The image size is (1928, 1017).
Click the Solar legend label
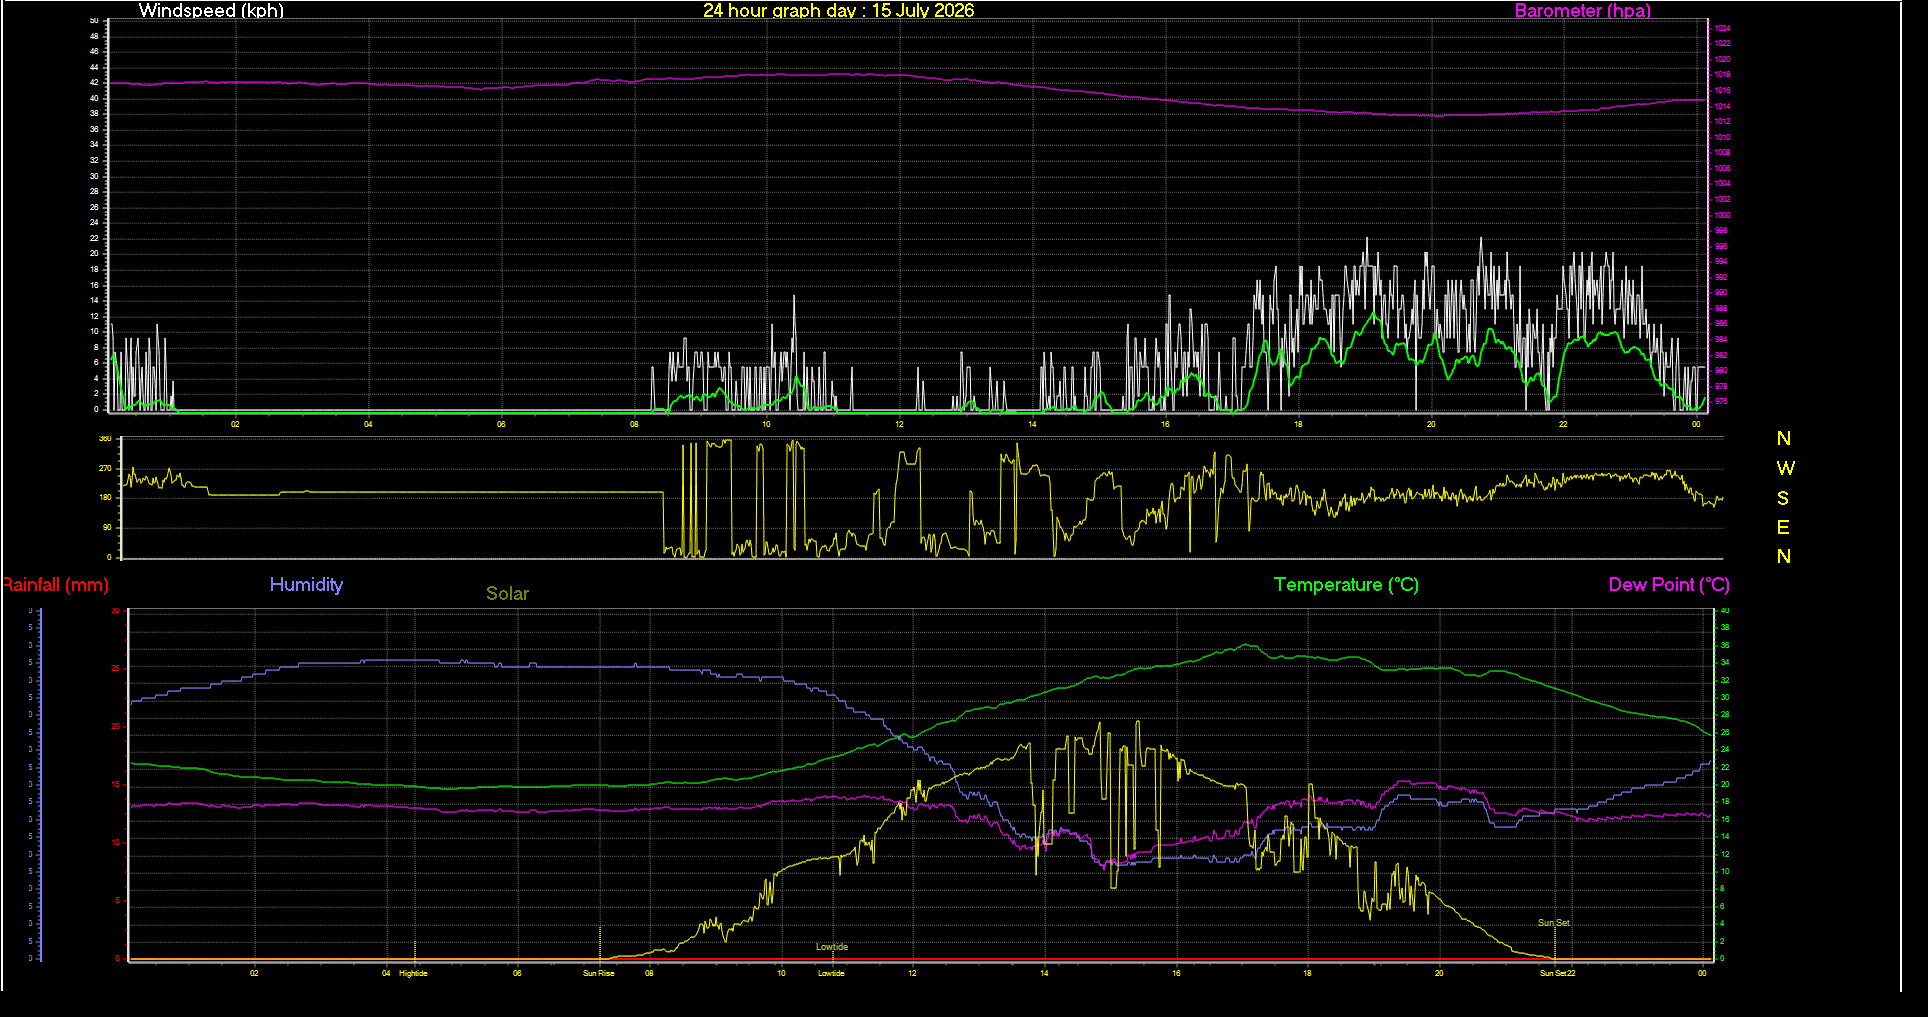[x=507, y=594]
